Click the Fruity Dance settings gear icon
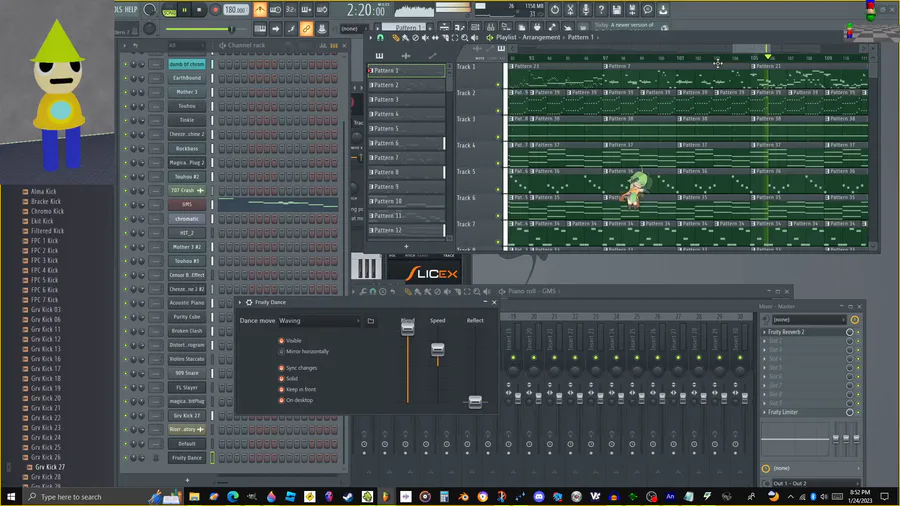 249,302
